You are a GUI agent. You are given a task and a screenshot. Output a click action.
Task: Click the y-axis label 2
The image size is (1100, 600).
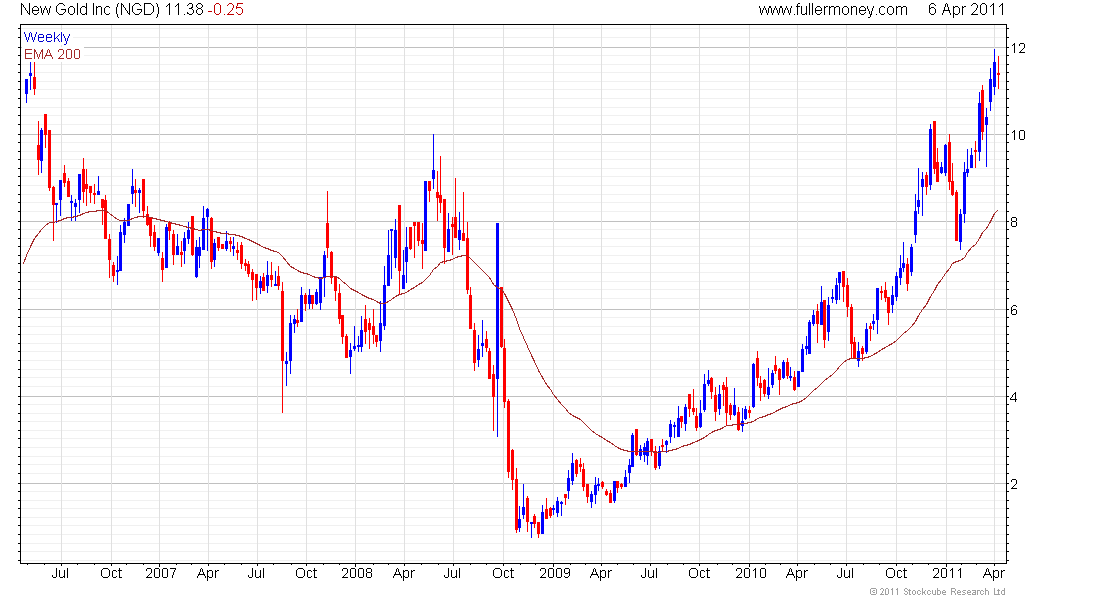pyautogui.click(x=1014, y=484)
